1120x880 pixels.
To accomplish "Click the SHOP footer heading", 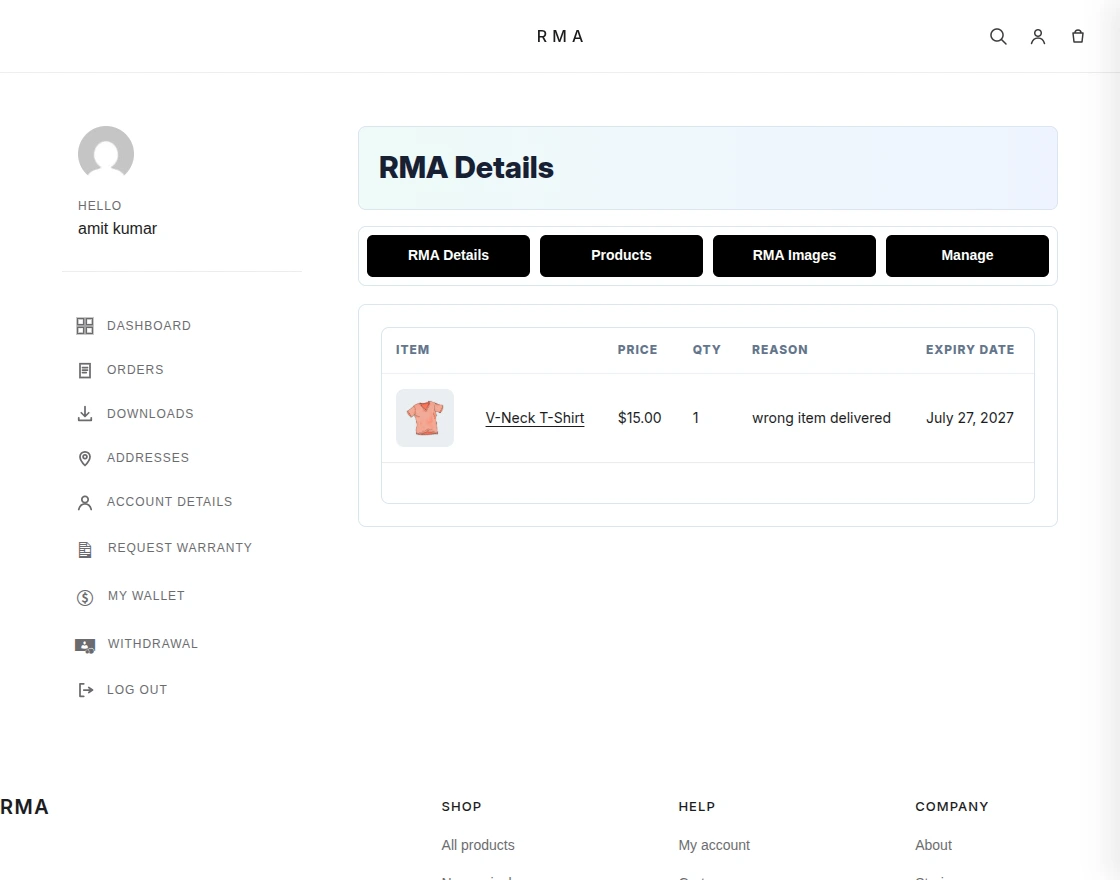I will (x=461, y=806).
